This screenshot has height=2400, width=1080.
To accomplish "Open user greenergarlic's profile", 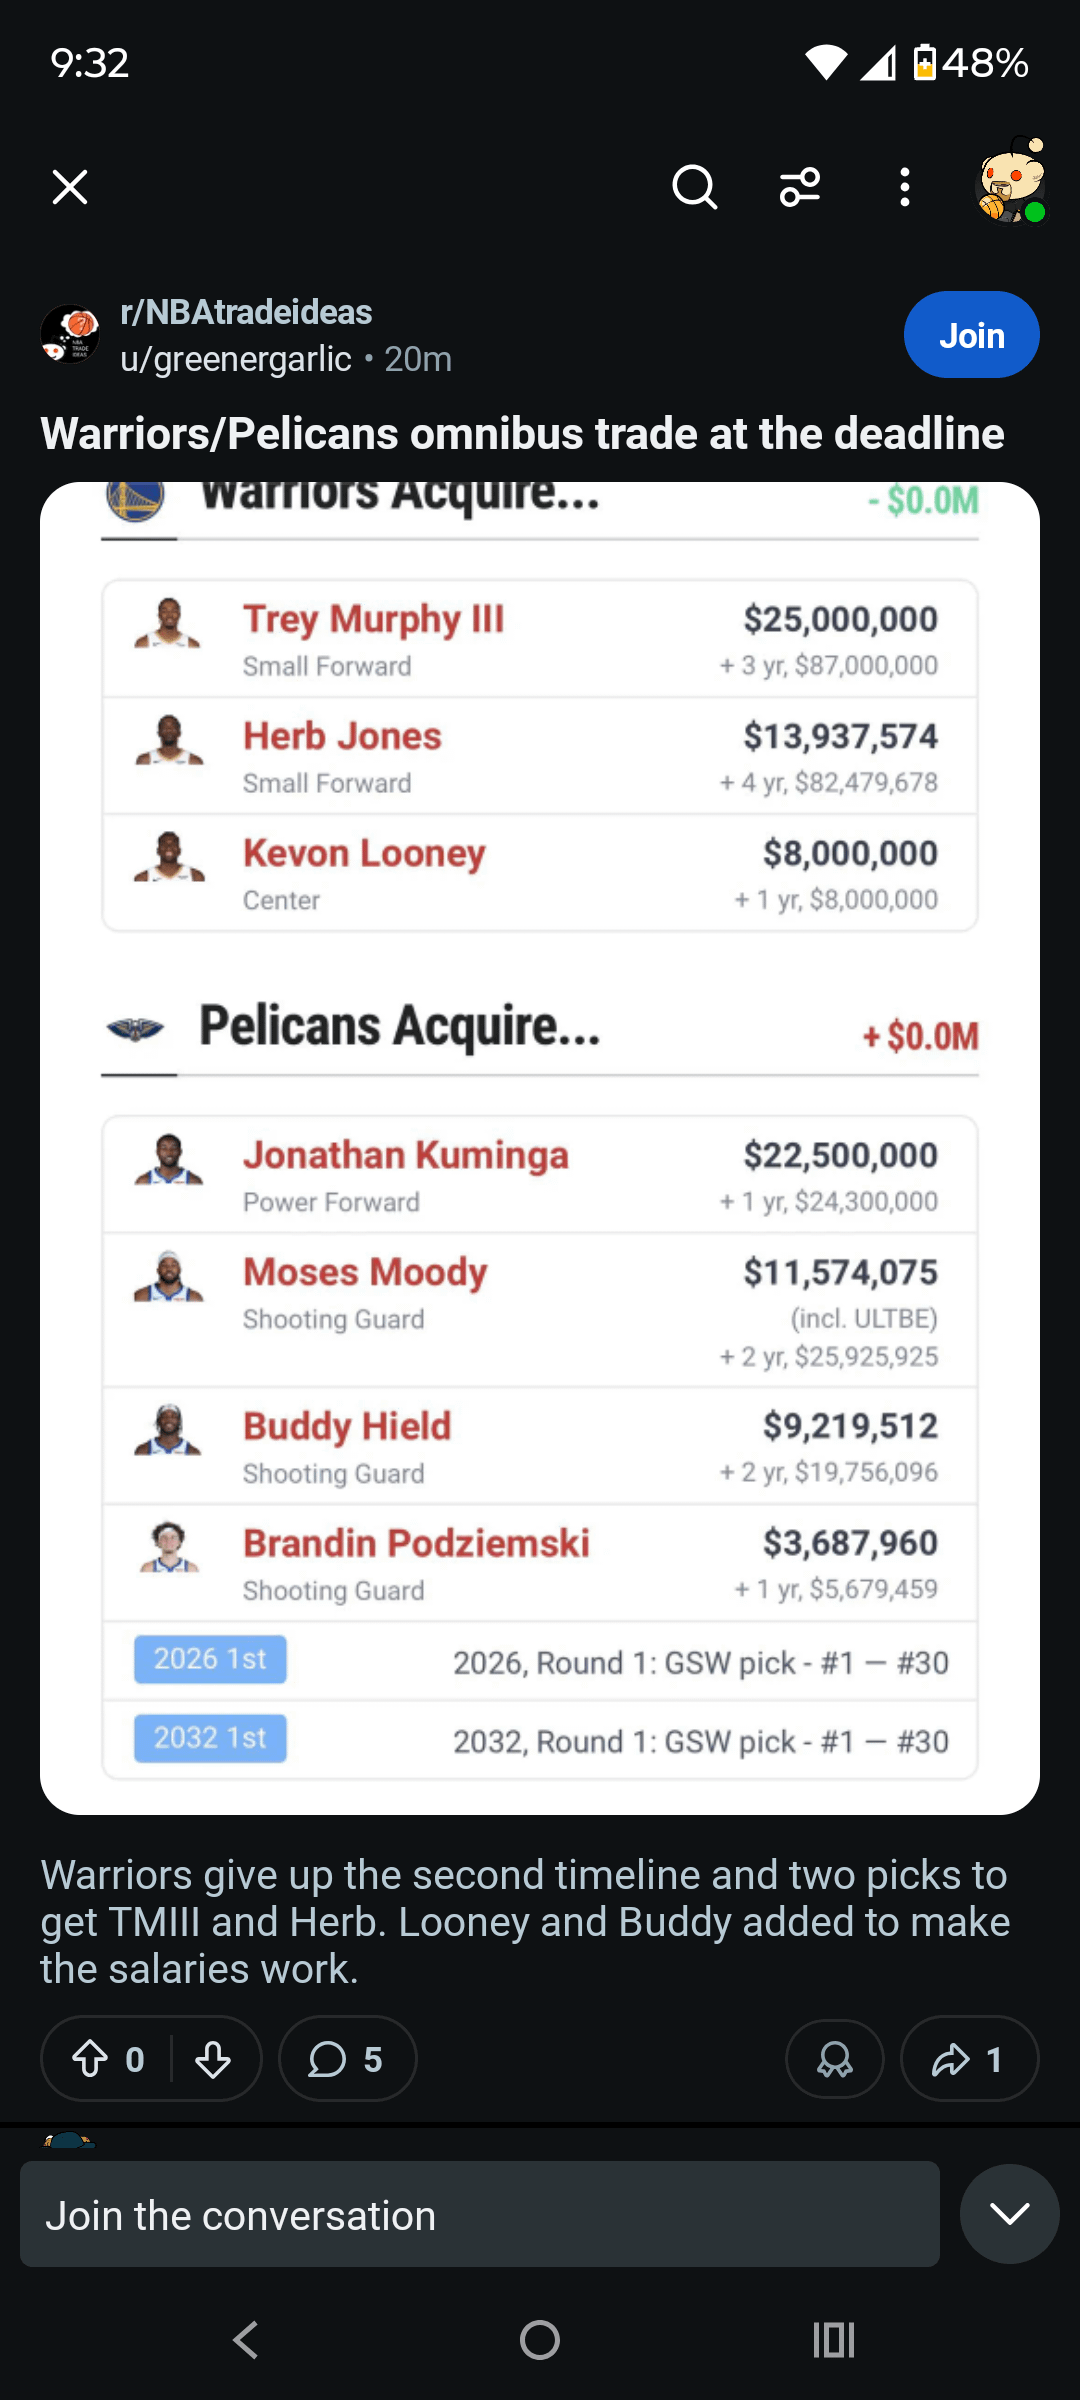I will pos(236,359).
